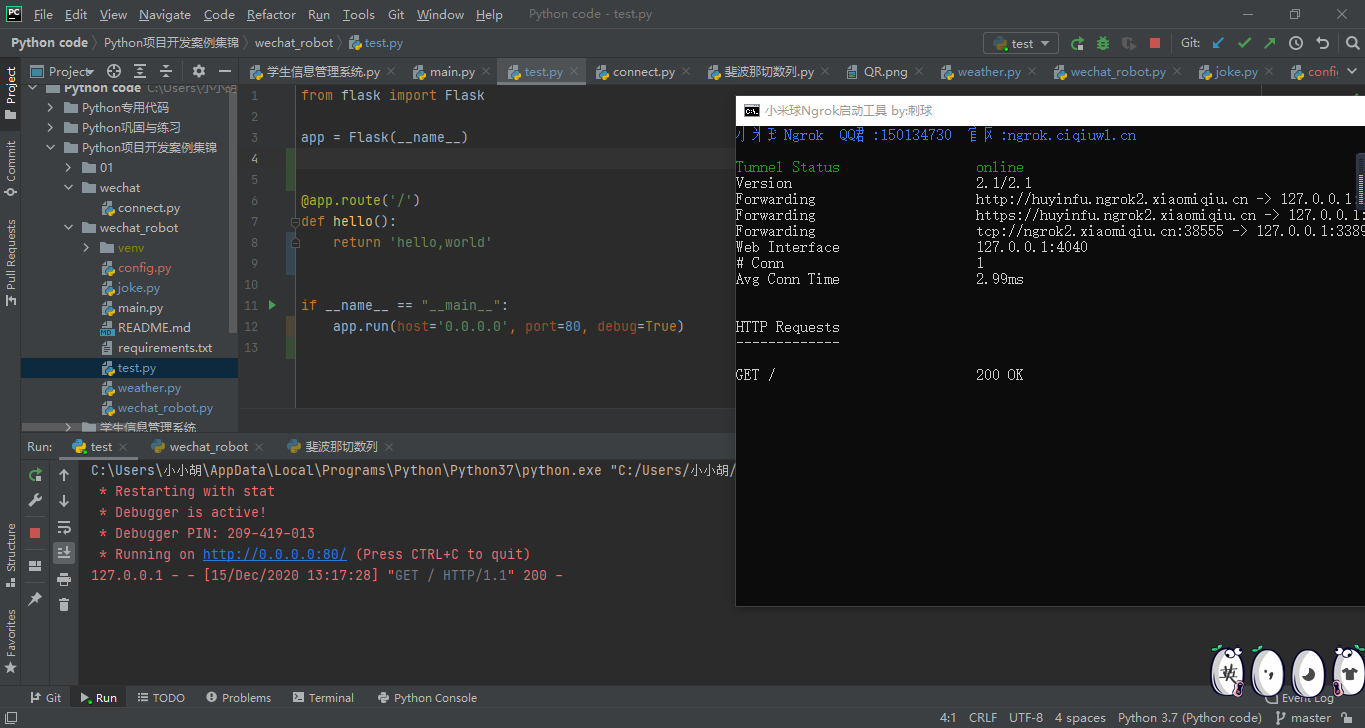This screenshot has width=1365, height=728.
Task: Pin the Run tab with the pin icon
Action: [x=35, y=598]
